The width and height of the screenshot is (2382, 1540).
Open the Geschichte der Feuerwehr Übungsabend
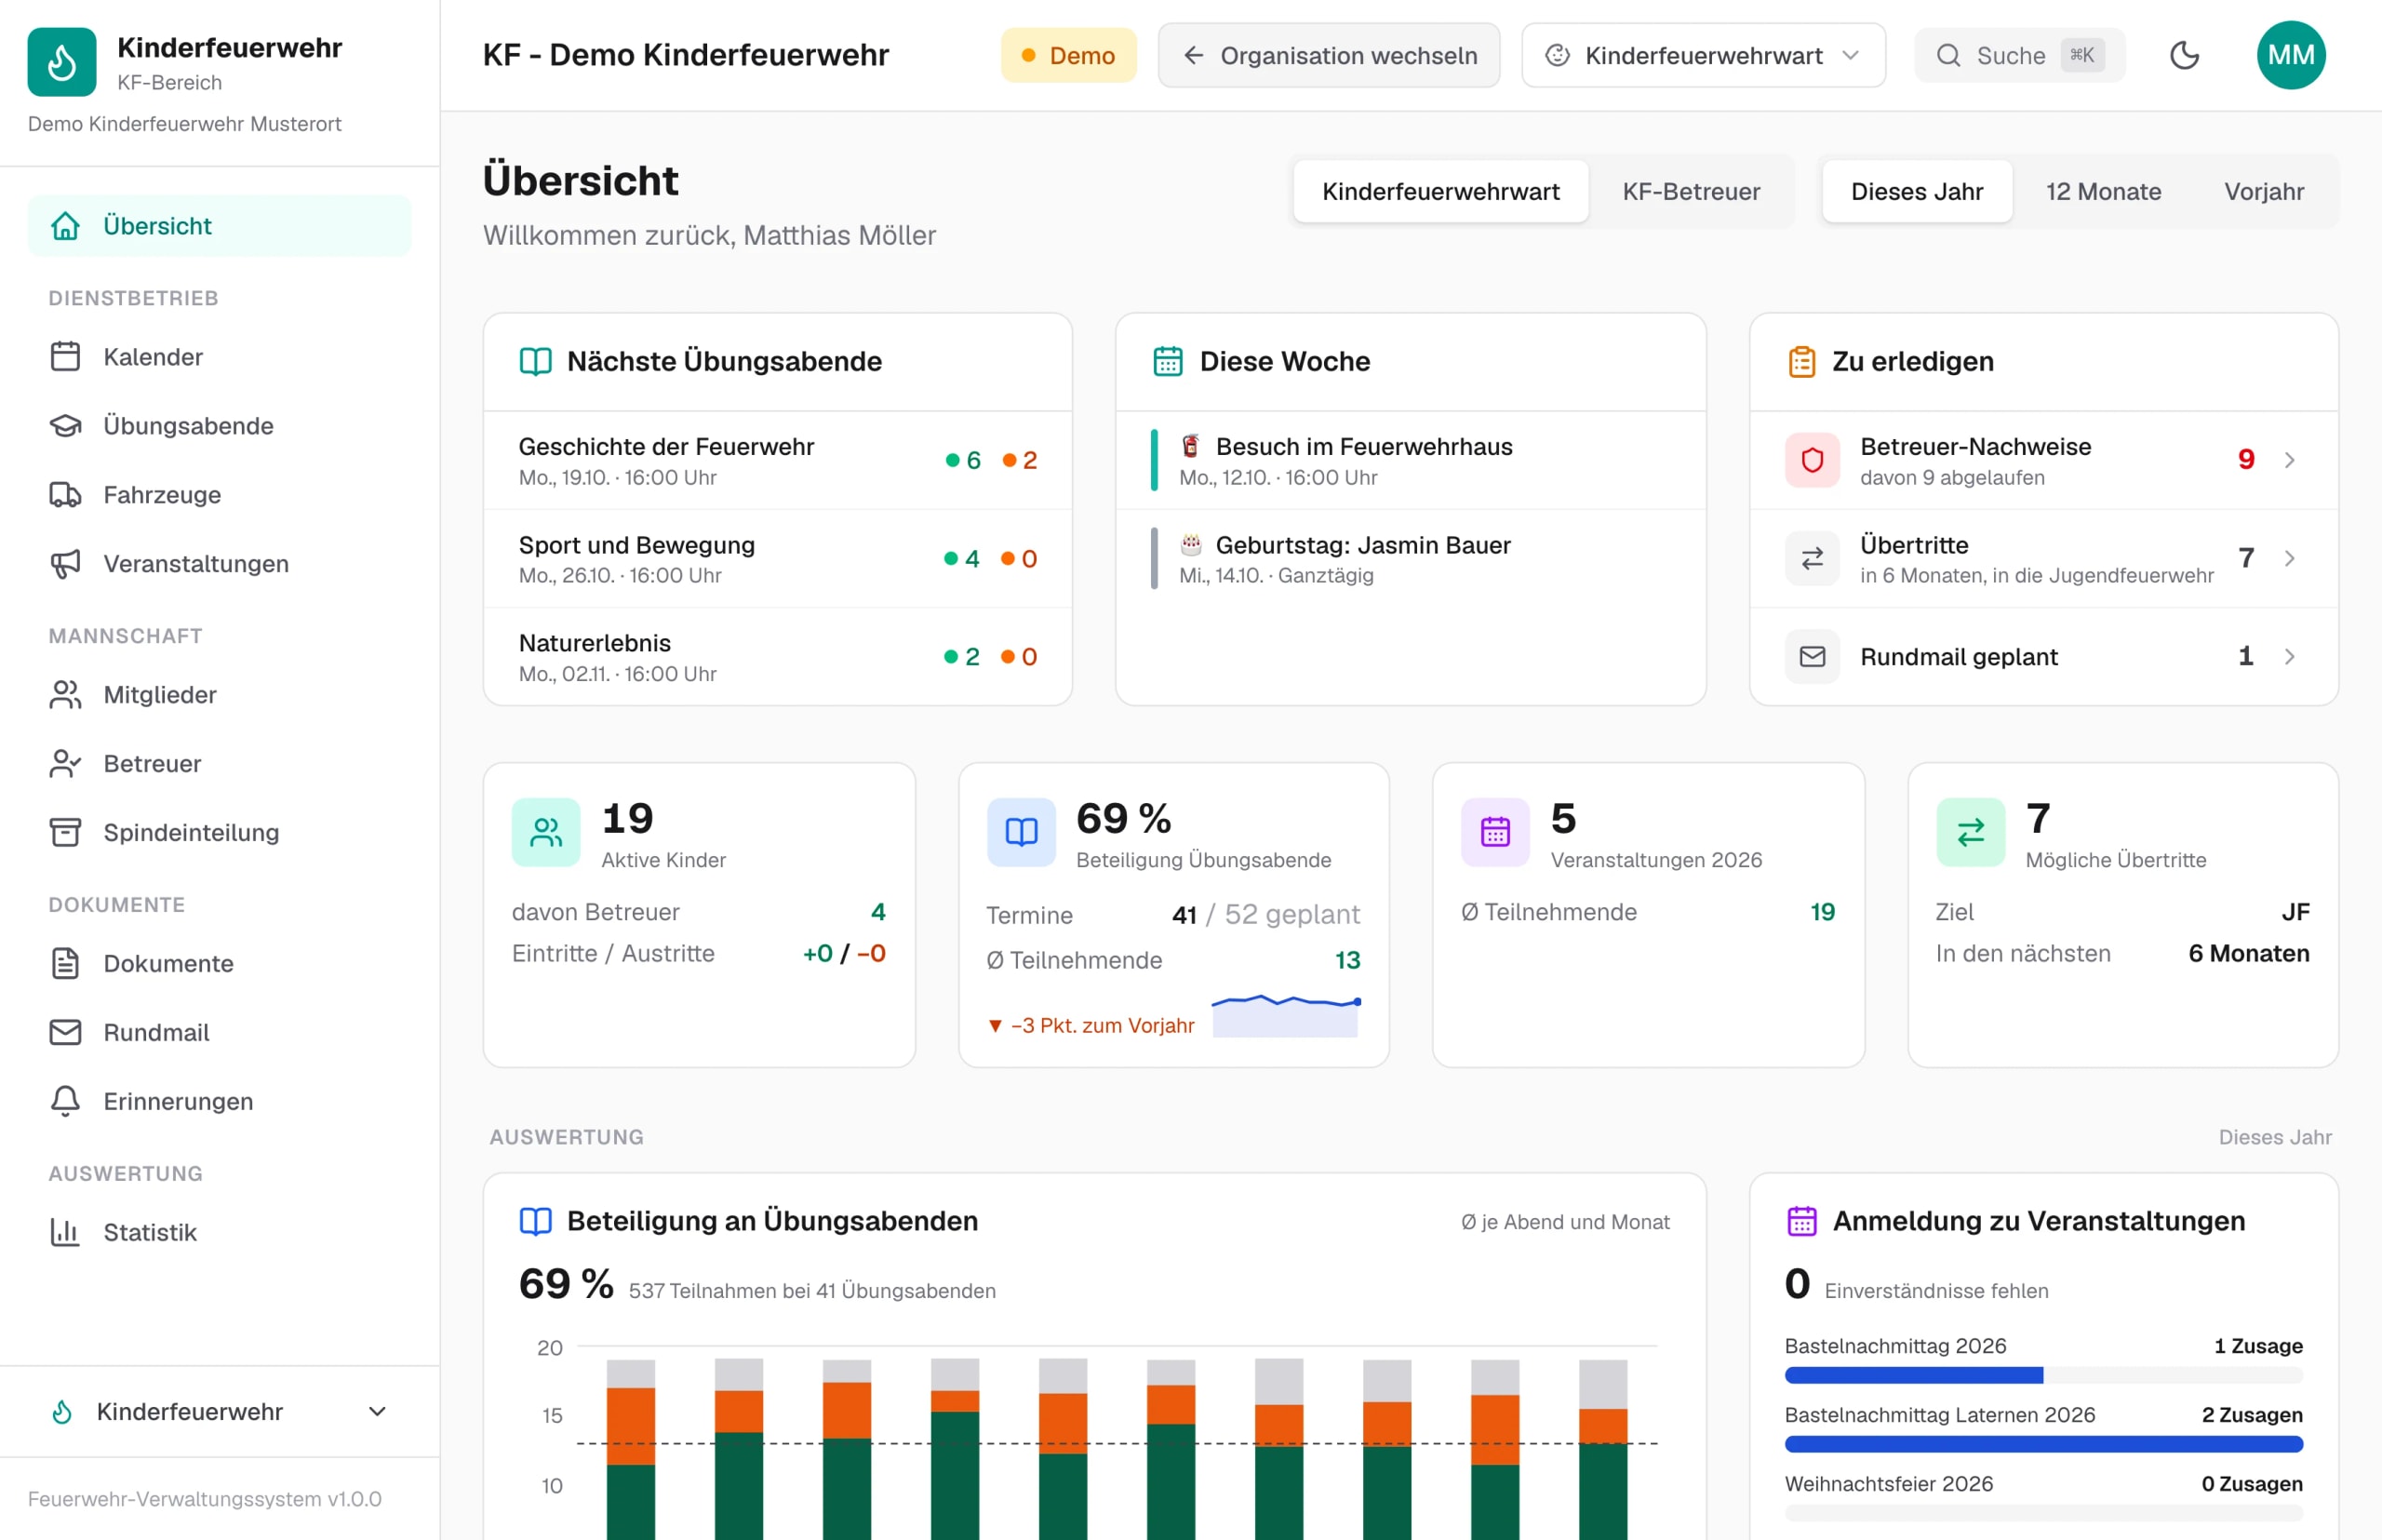777,461
